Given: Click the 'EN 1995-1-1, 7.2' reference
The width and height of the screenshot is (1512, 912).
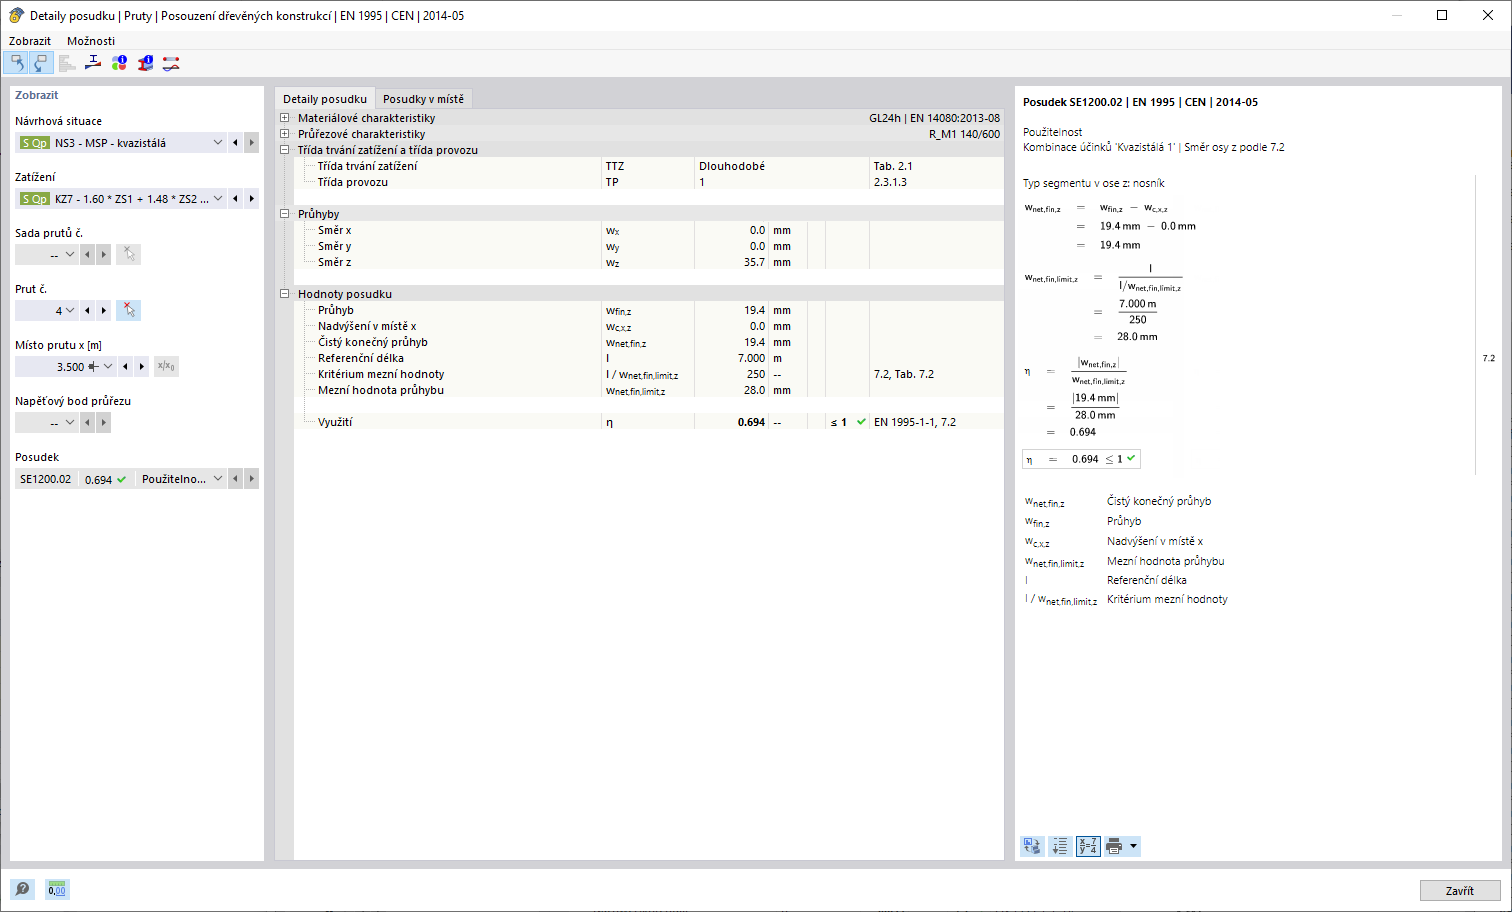Looking at the screenshot, I should (915, 422).
